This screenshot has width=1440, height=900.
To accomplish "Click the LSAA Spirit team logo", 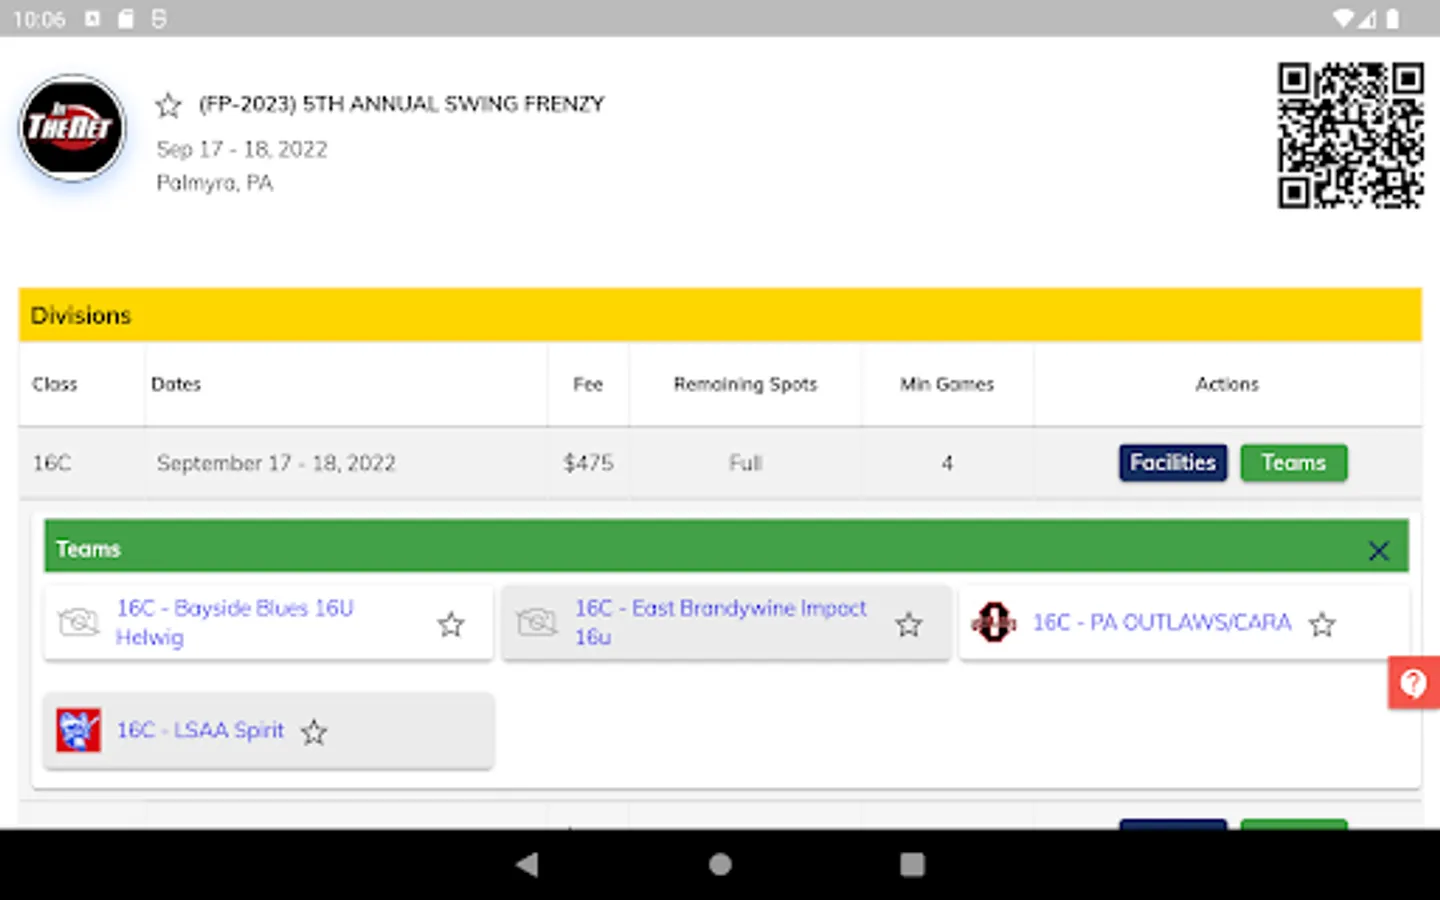I will tap(77, 730).
